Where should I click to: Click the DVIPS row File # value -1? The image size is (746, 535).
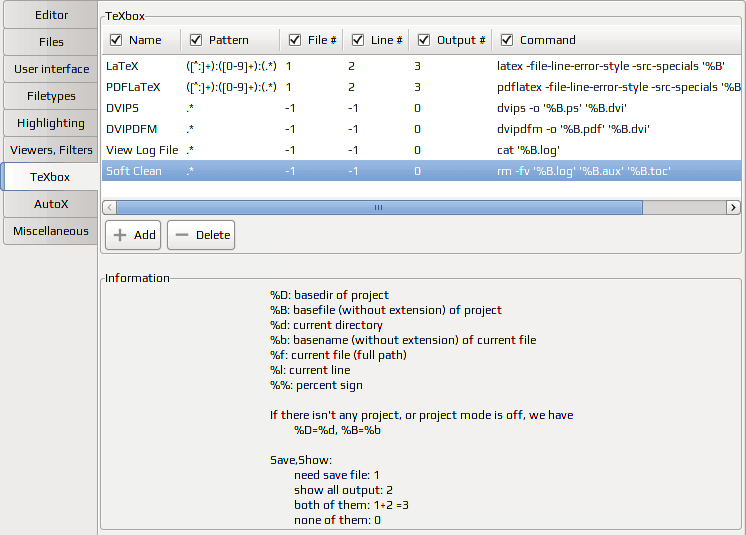tap(290, 108)
